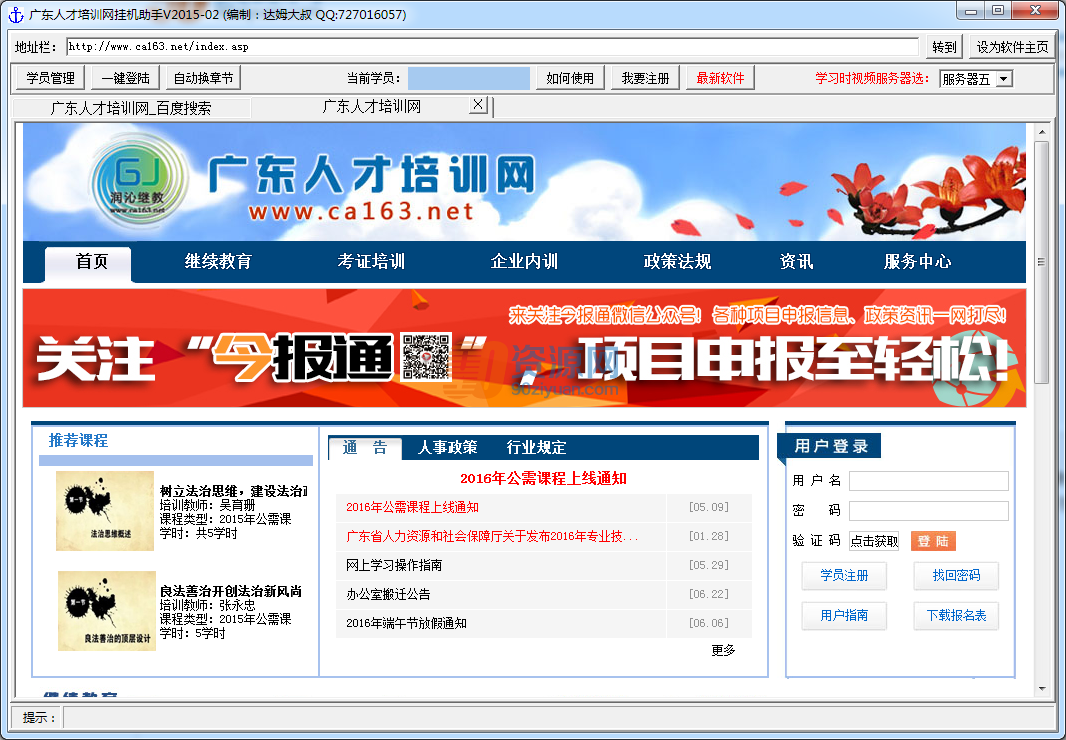The height and width of the screenshot is (740, 1066).
Task: Click 推荐课程 section heading
Action: (78, 441)
